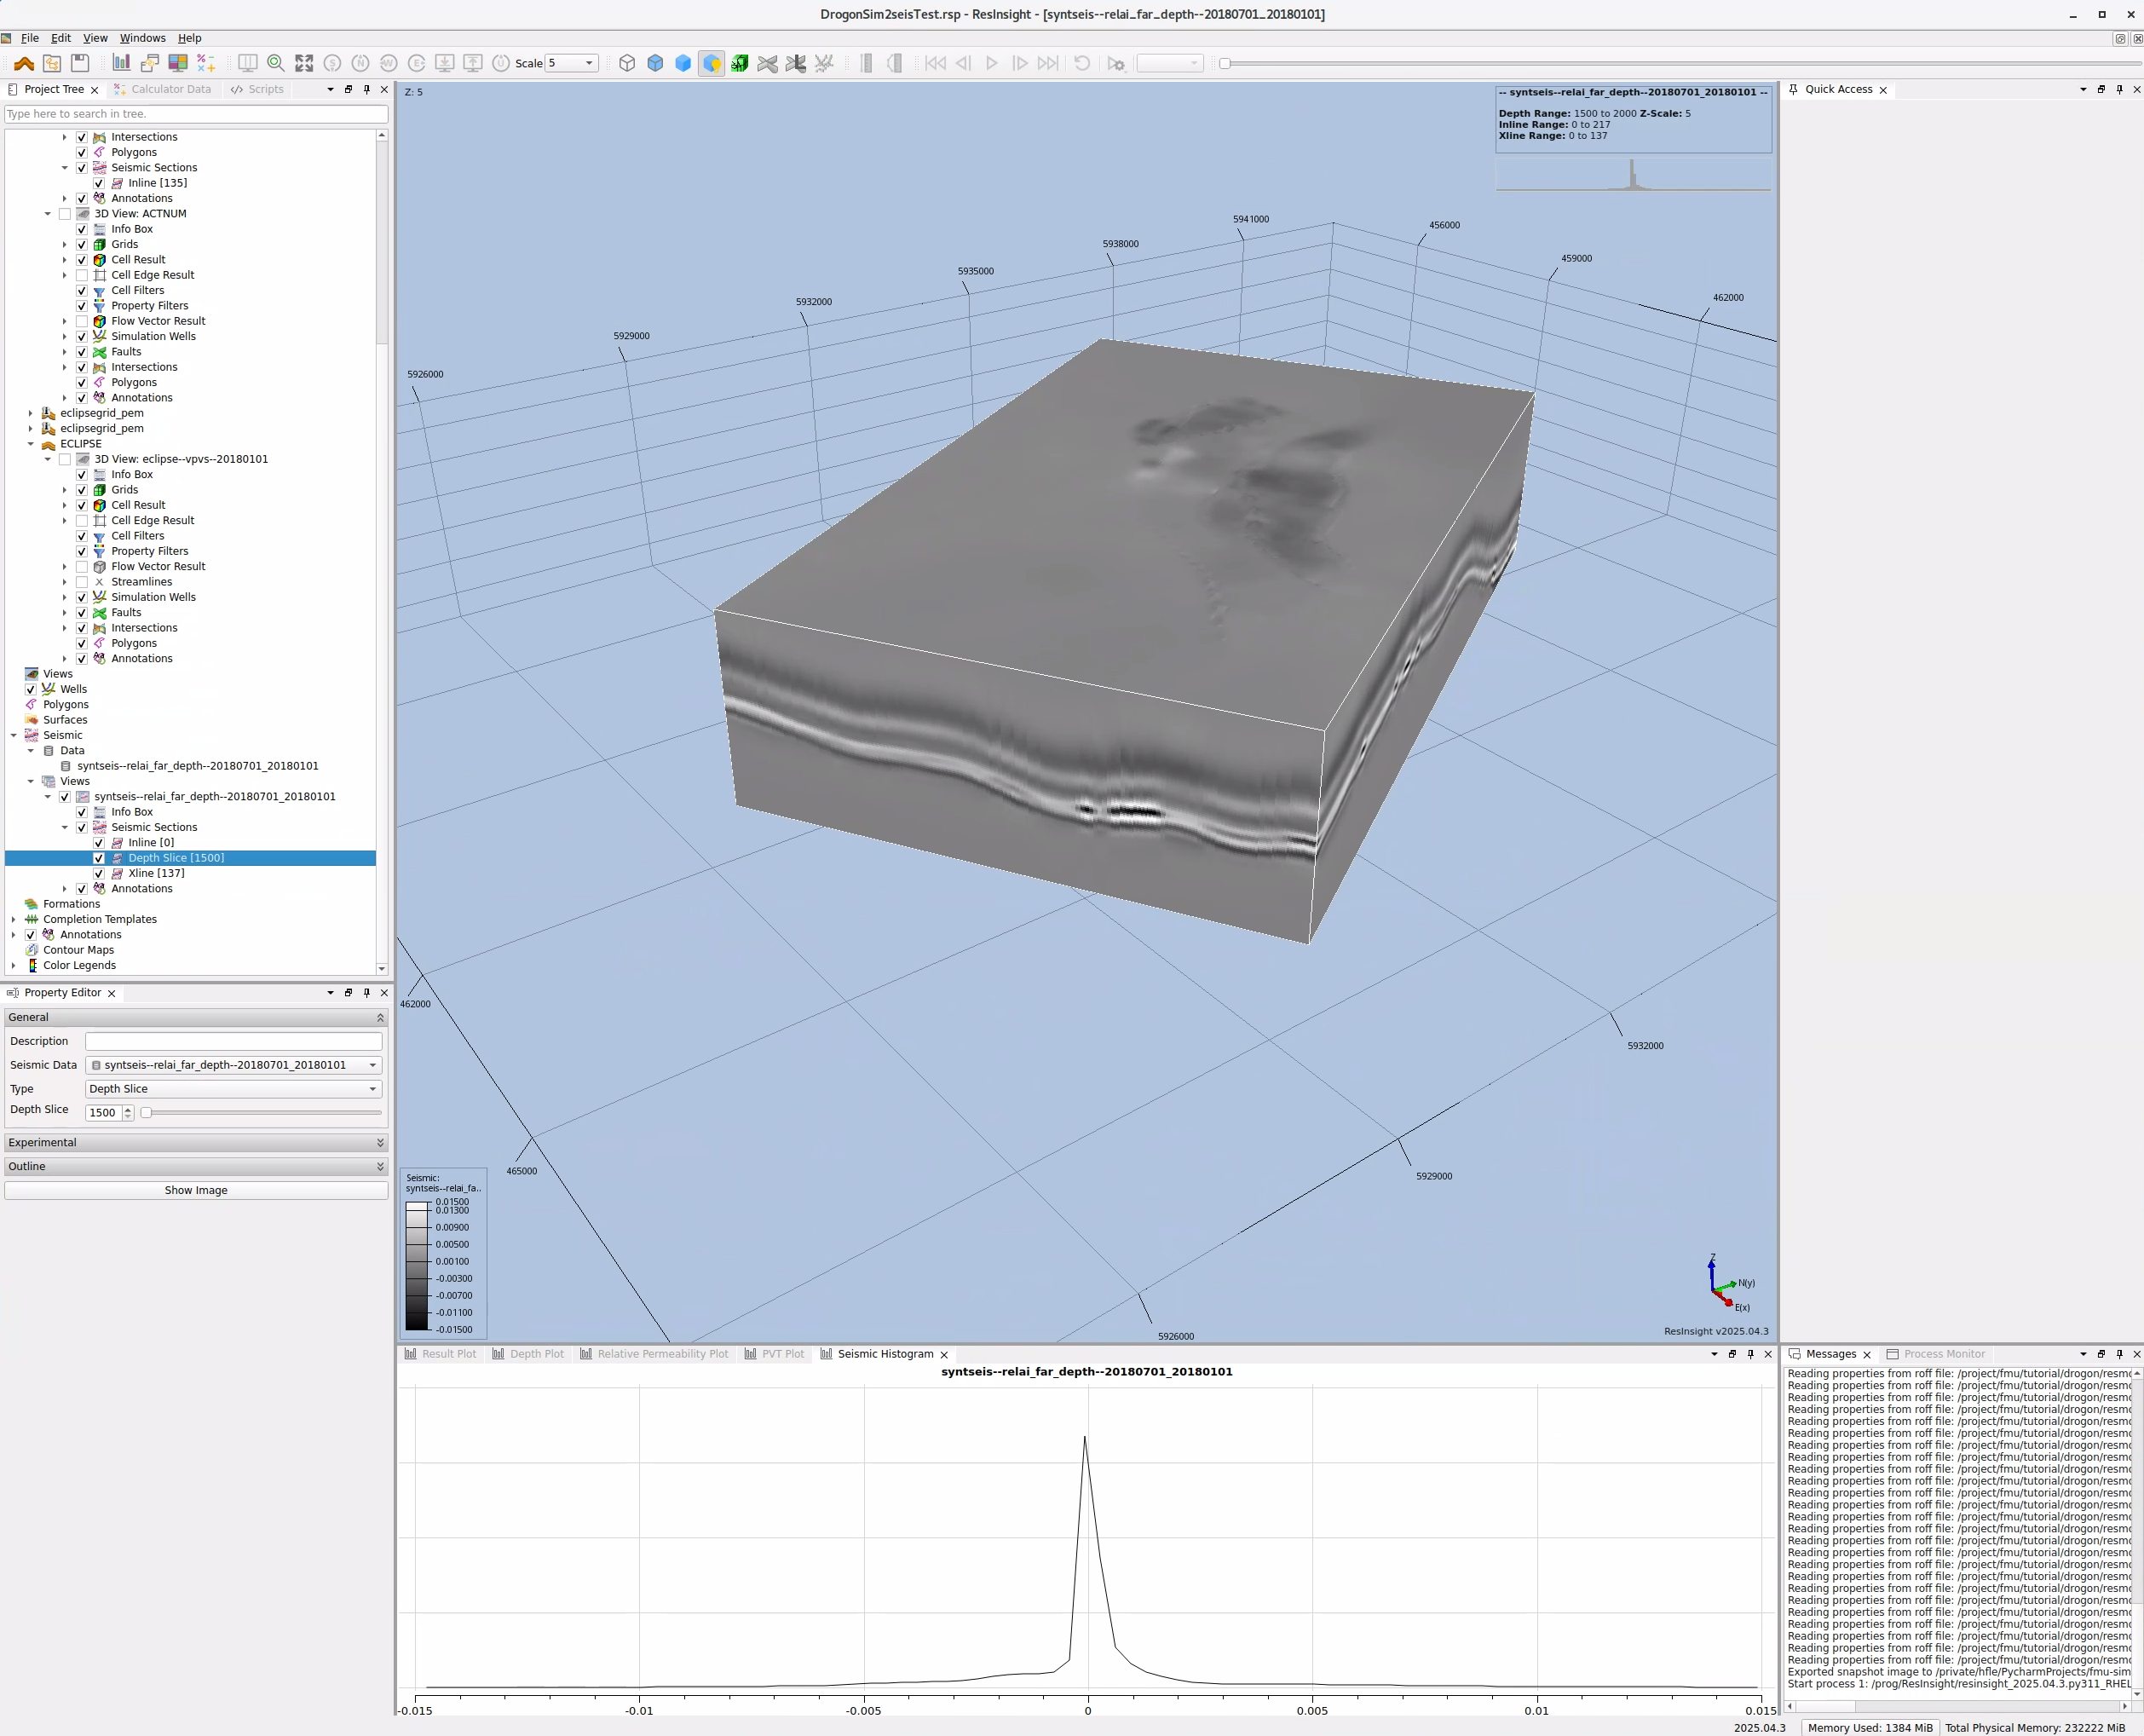Pin the Quick Access panel icon
The width and height of the screenshot is (2144, 1736).
[x=2119, y=89]
